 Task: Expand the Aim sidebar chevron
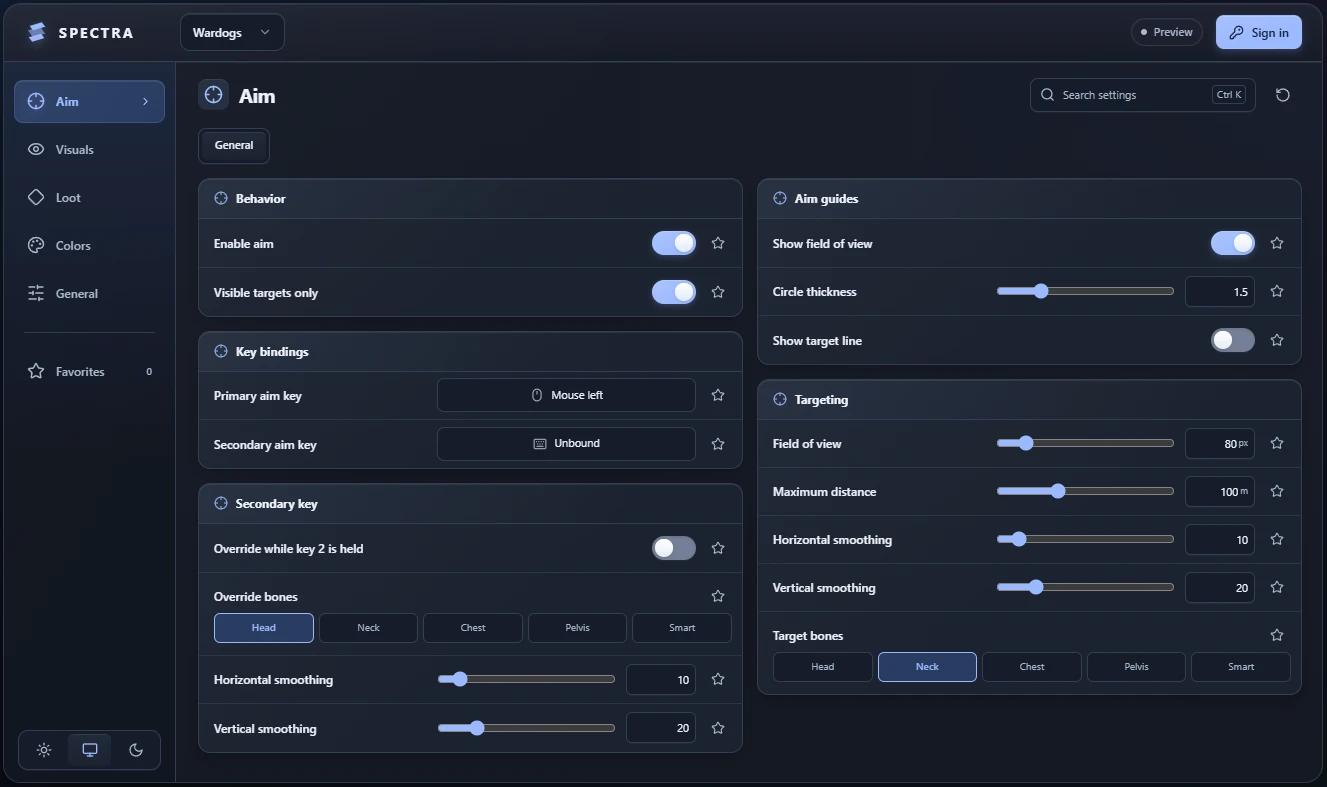tap(146, 102)
